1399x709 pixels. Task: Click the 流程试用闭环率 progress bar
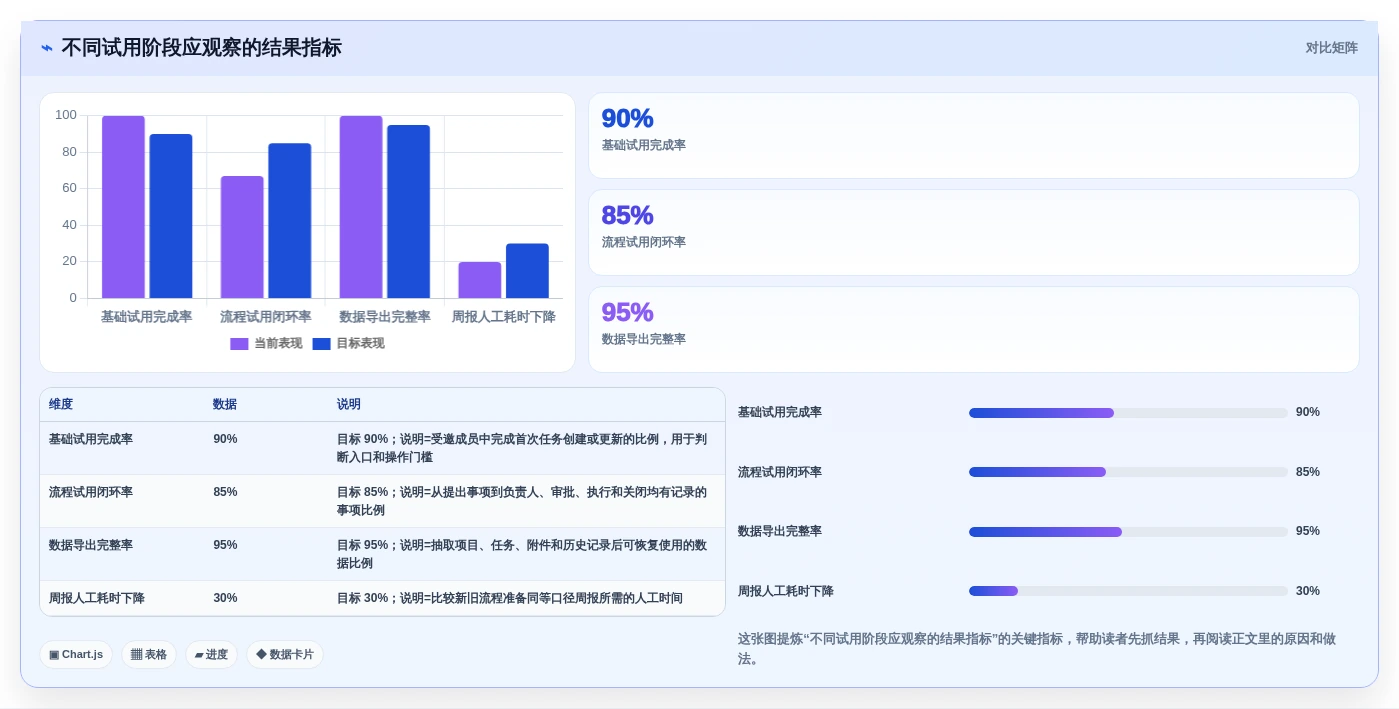pyautogui.click(x=1128, y=472)
